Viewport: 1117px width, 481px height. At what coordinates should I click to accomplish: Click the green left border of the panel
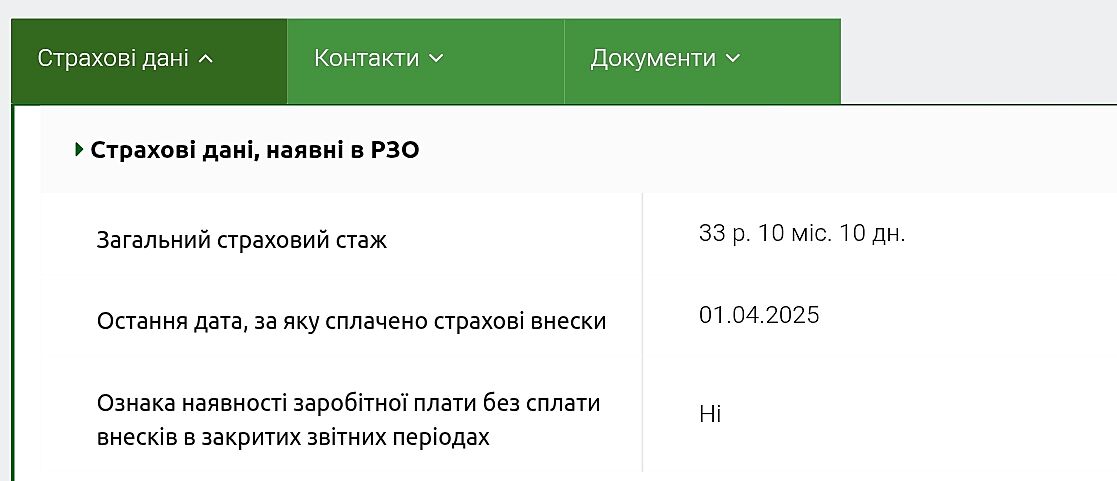[x=13, y=300]
